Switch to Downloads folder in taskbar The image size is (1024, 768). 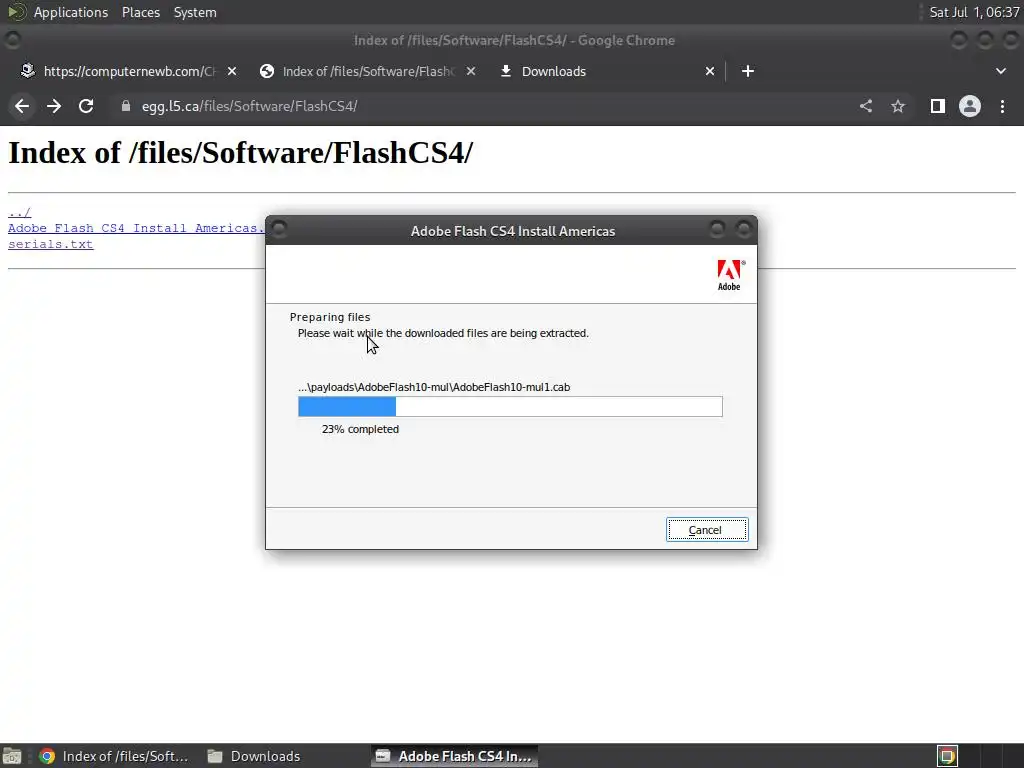point(254,756)
